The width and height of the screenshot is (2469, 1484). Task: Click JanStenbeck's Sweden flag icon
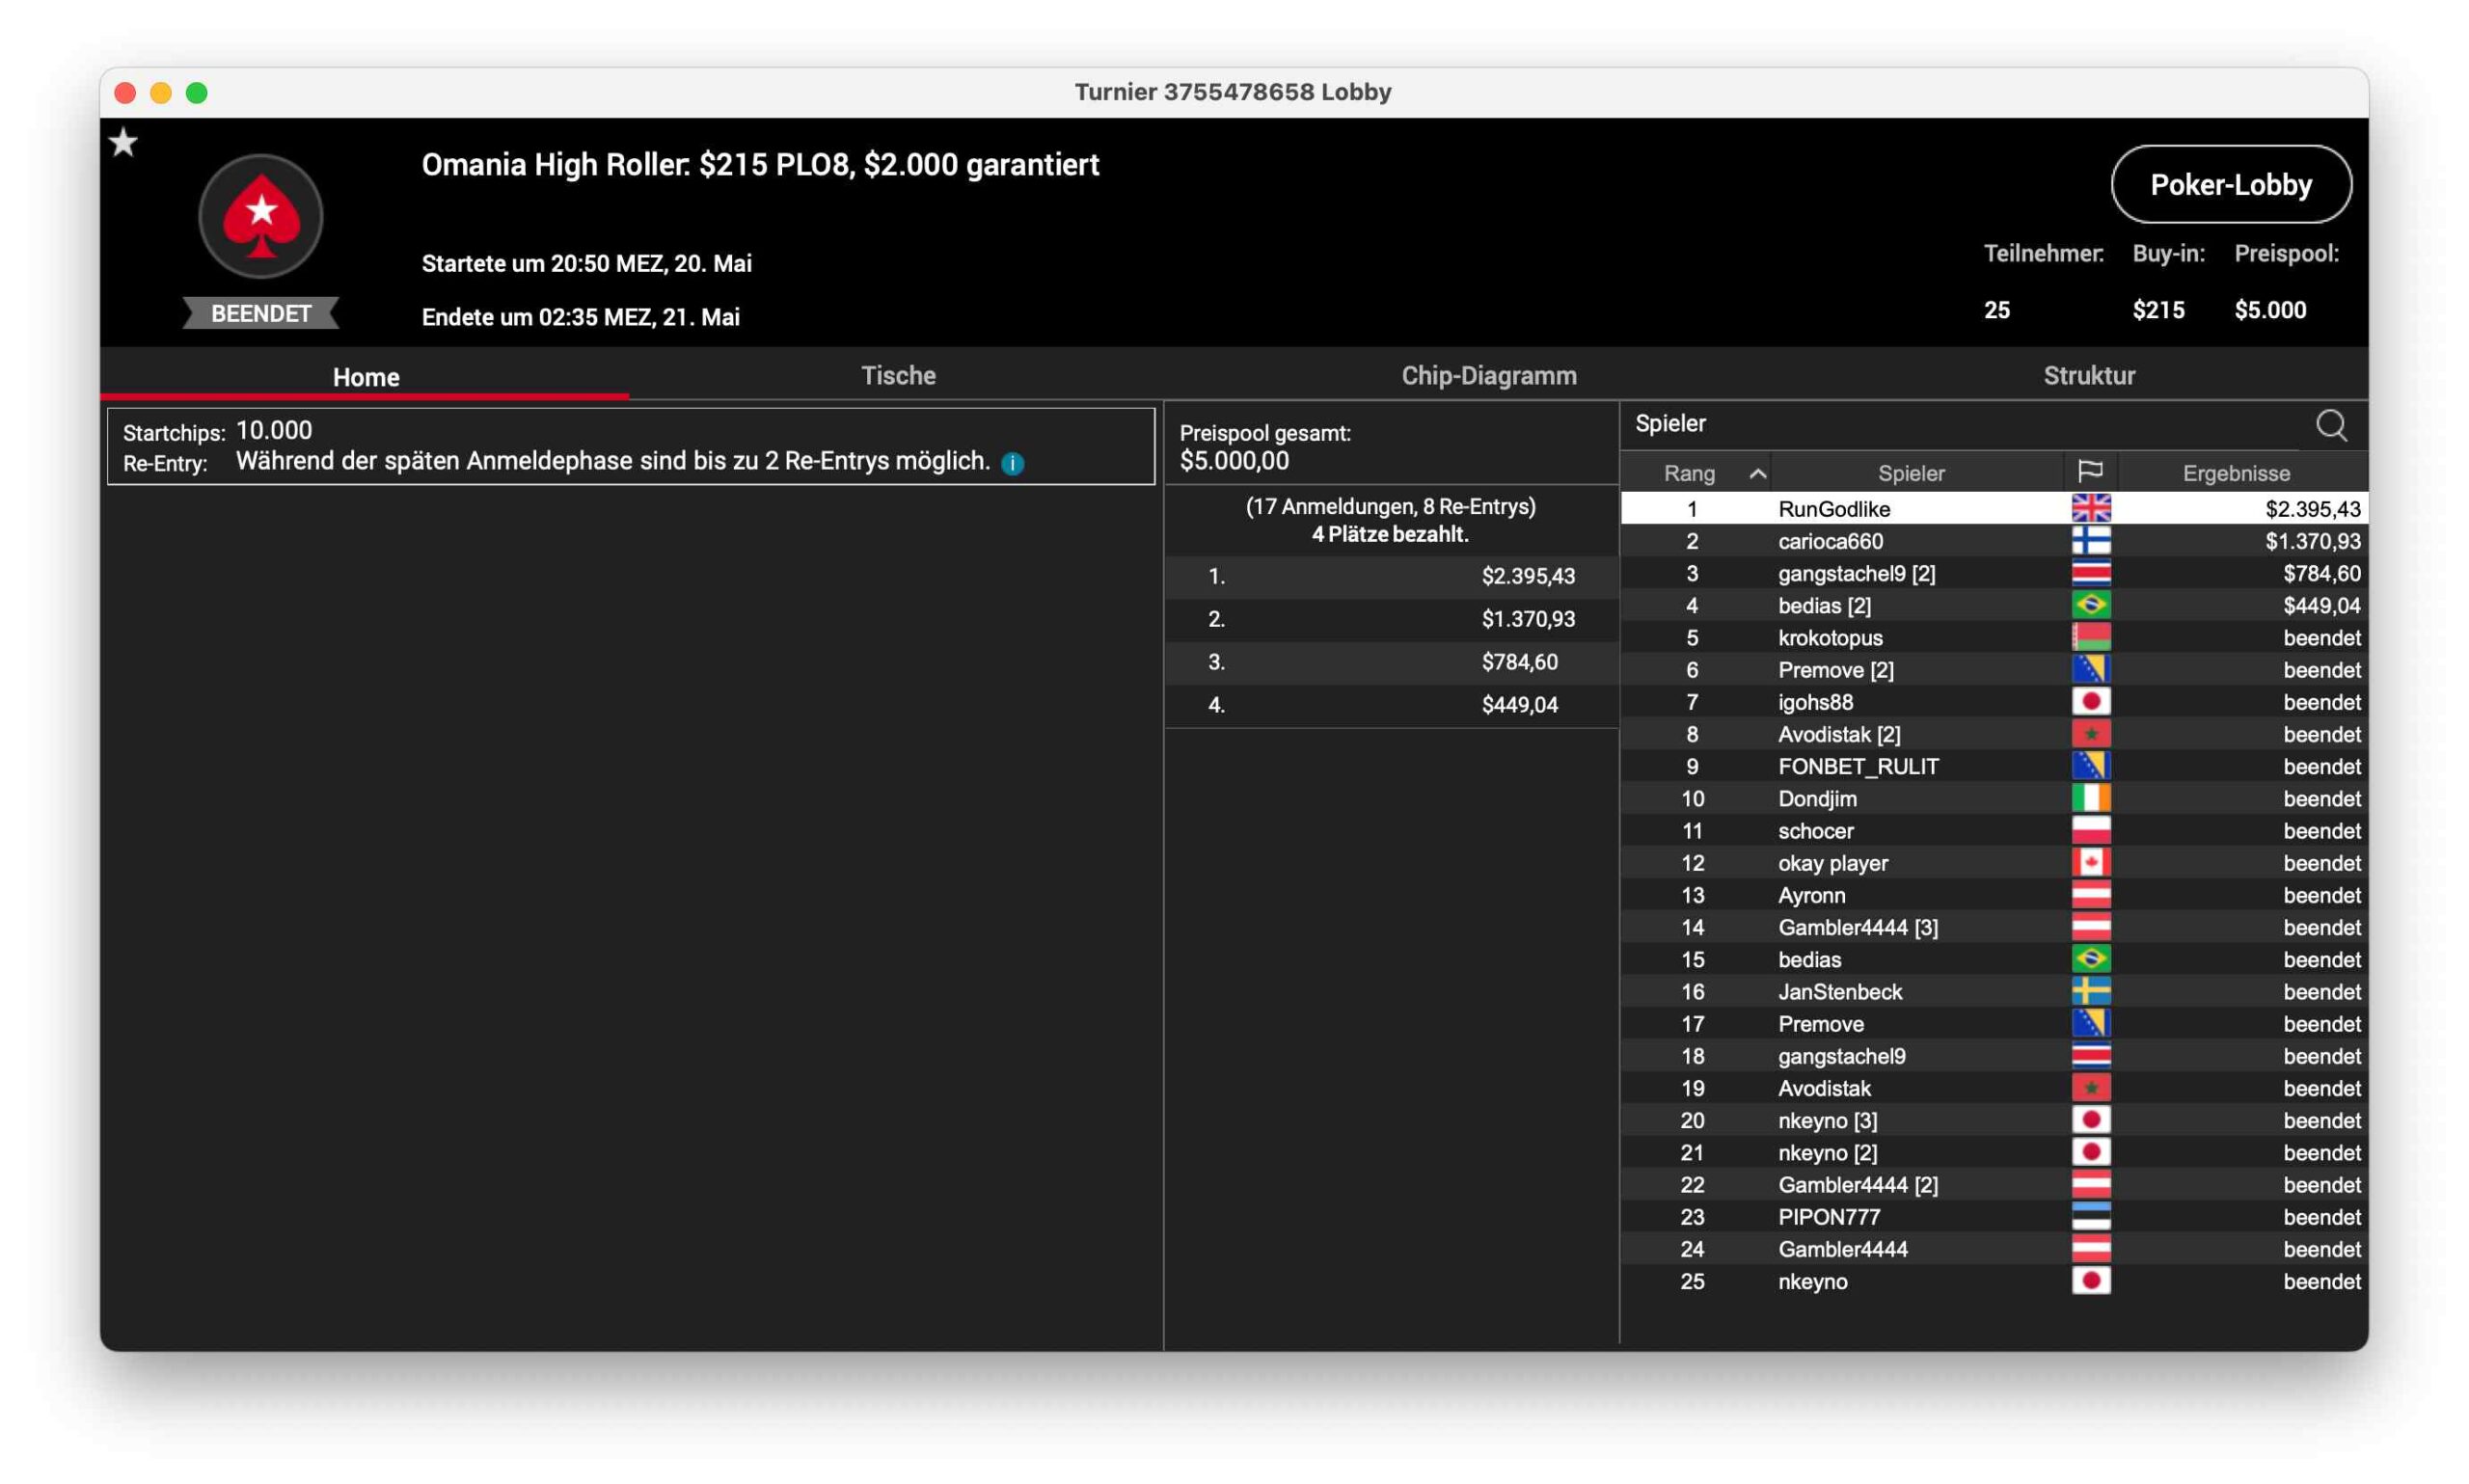[2090, 991]
